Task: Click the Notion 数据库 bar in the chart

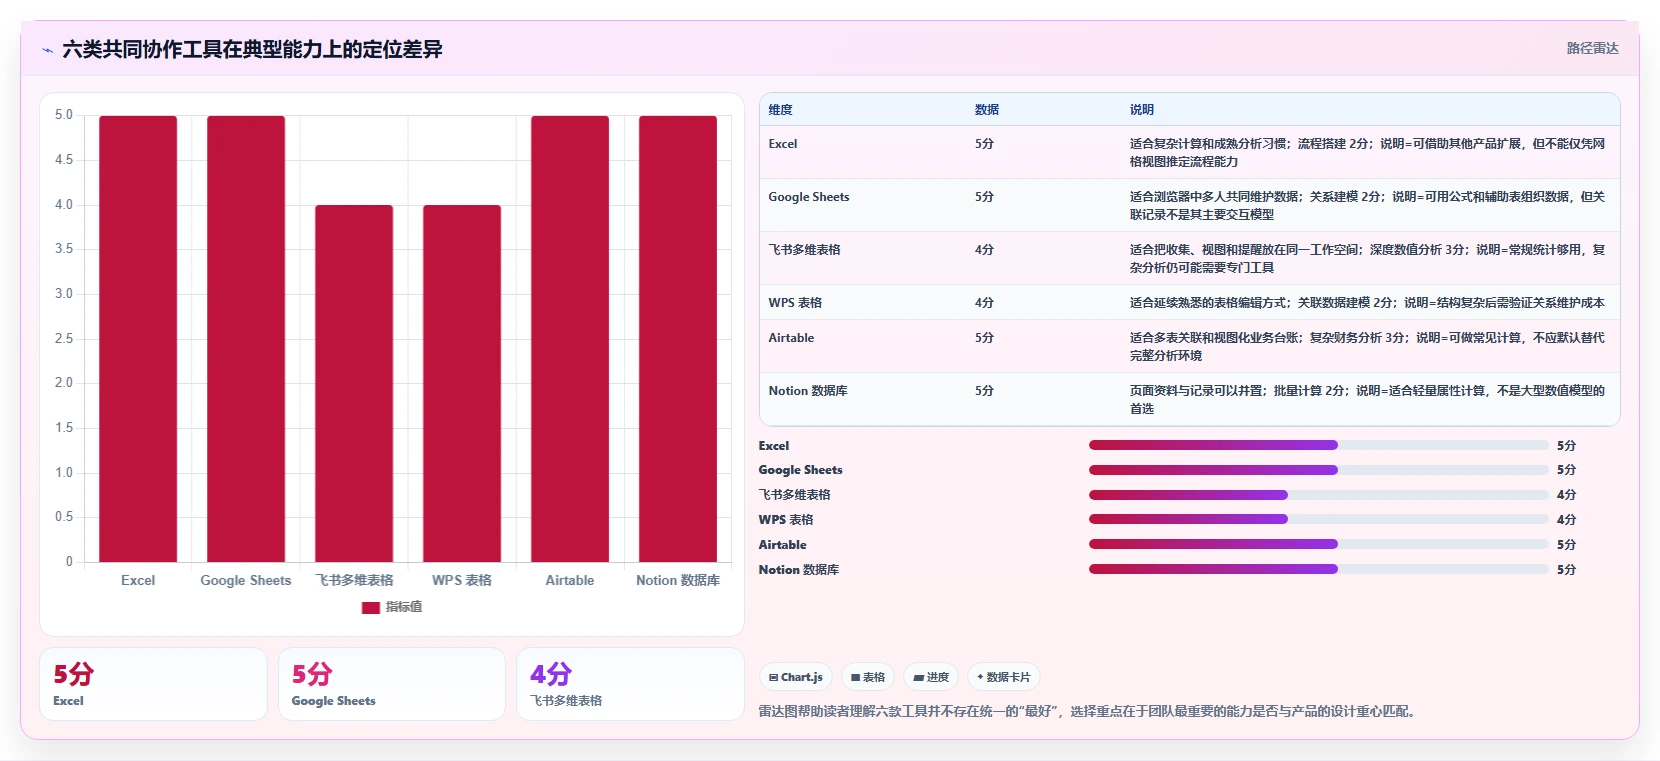Action: click(x=678, y=339)
